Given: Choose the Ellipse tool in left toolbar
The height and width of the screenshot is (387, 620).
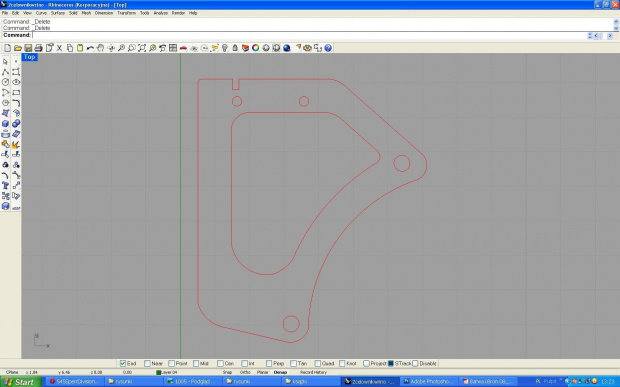Looking at the screenshot, I should tap(16, 82).
